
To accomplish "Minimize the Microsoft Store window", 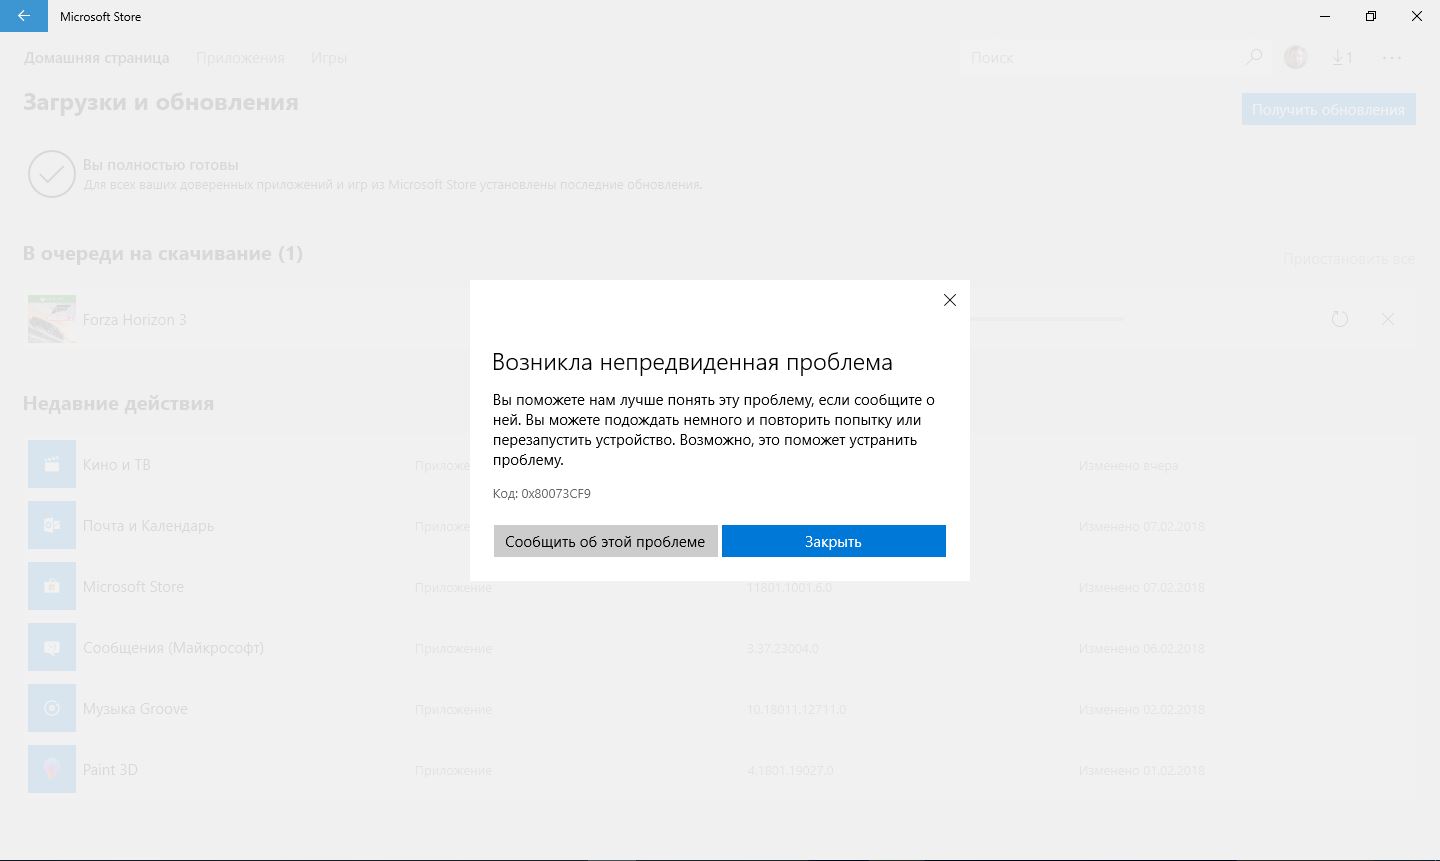I will click(x=1324, y=16).
